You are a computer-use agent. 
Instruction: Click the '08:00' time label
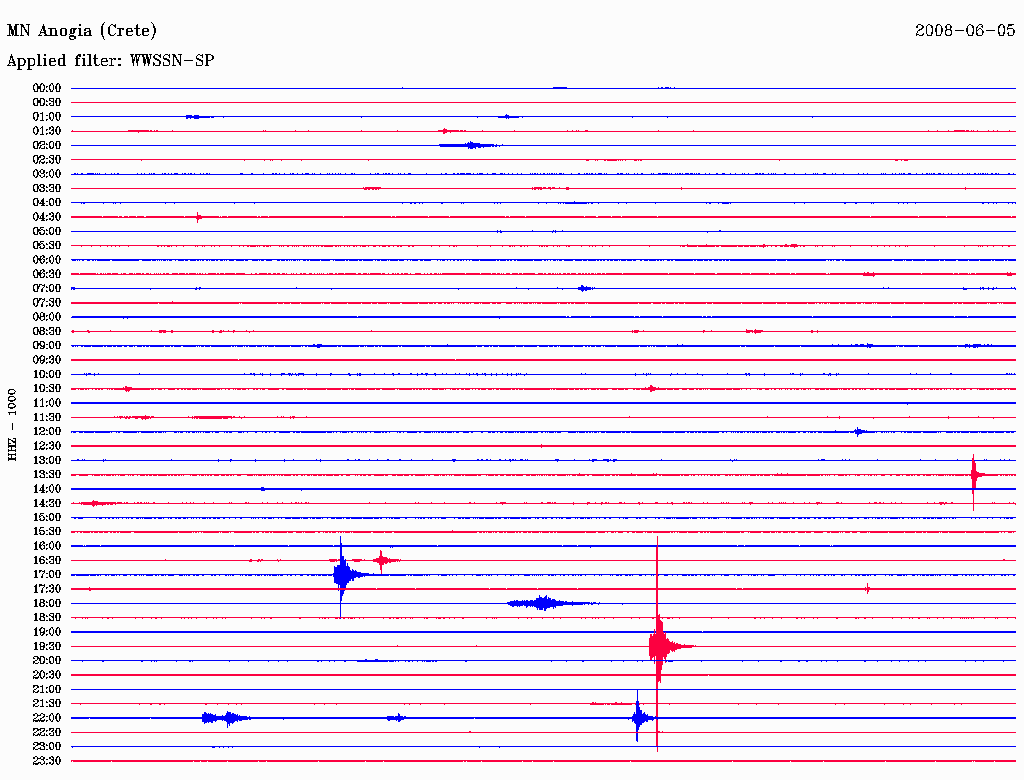47,317
